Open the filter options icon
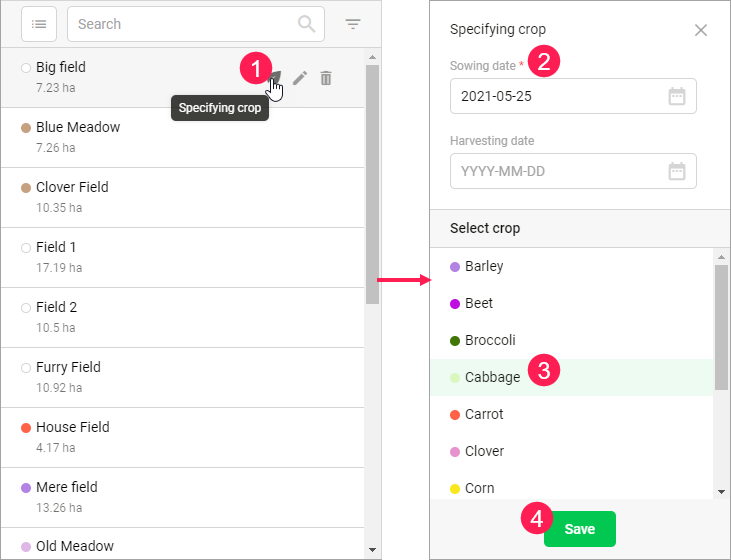 coord(353,24)
